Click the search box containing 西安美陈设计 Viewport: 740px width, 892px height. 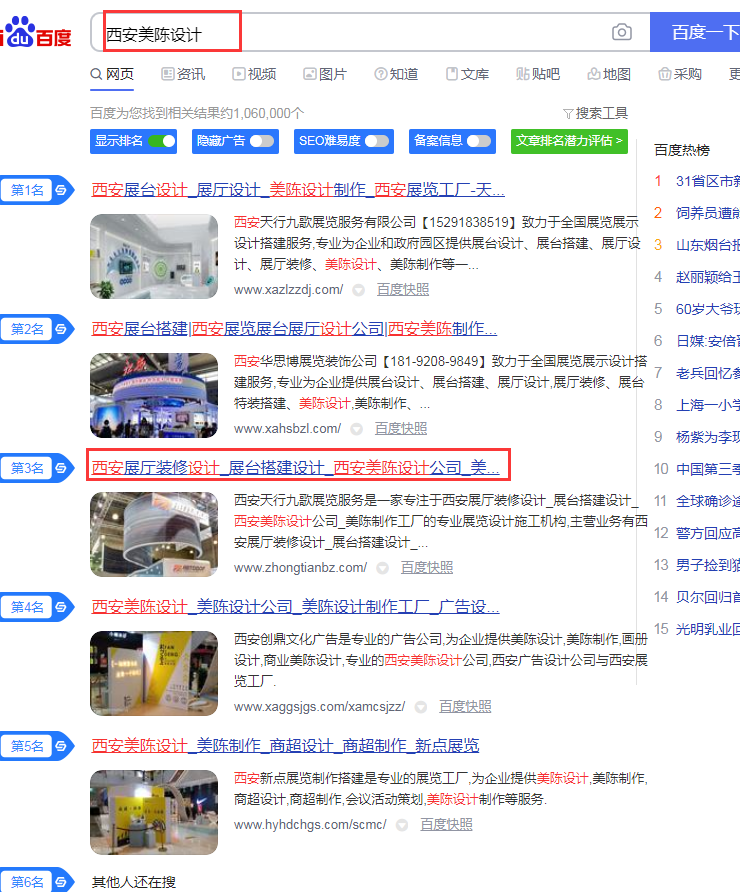[x=350, y=33]
